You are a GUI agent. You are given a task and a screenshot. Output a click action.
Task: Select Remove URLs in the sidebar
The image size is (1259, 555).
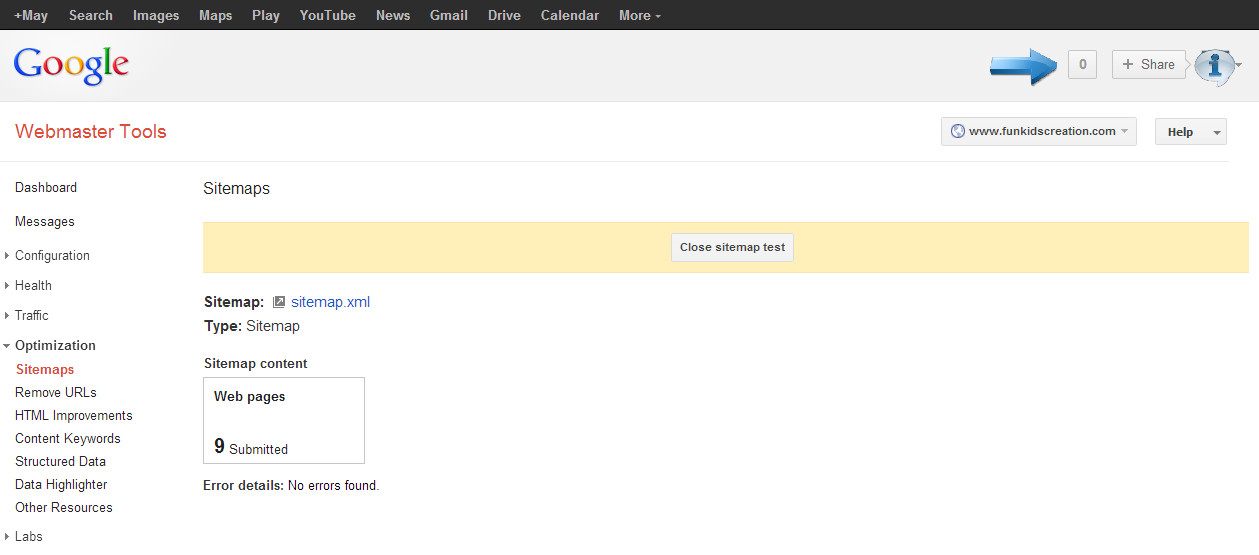coord(56,392)
